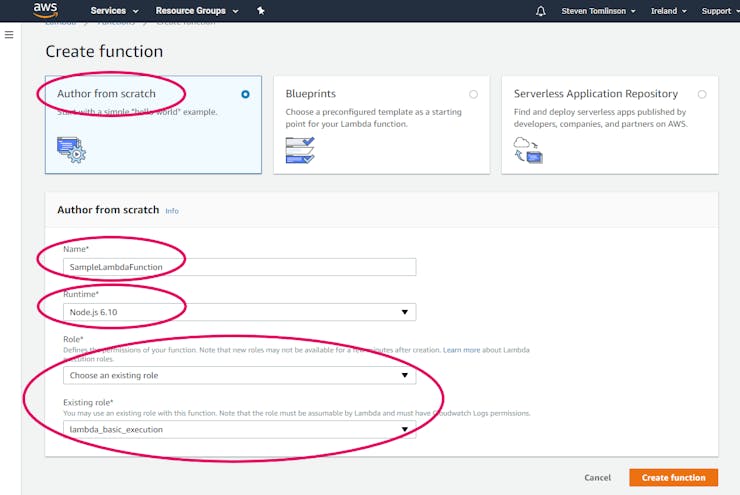
Task: Open the Steven Tomlinson account menu
Action: [x=598, y=11]
